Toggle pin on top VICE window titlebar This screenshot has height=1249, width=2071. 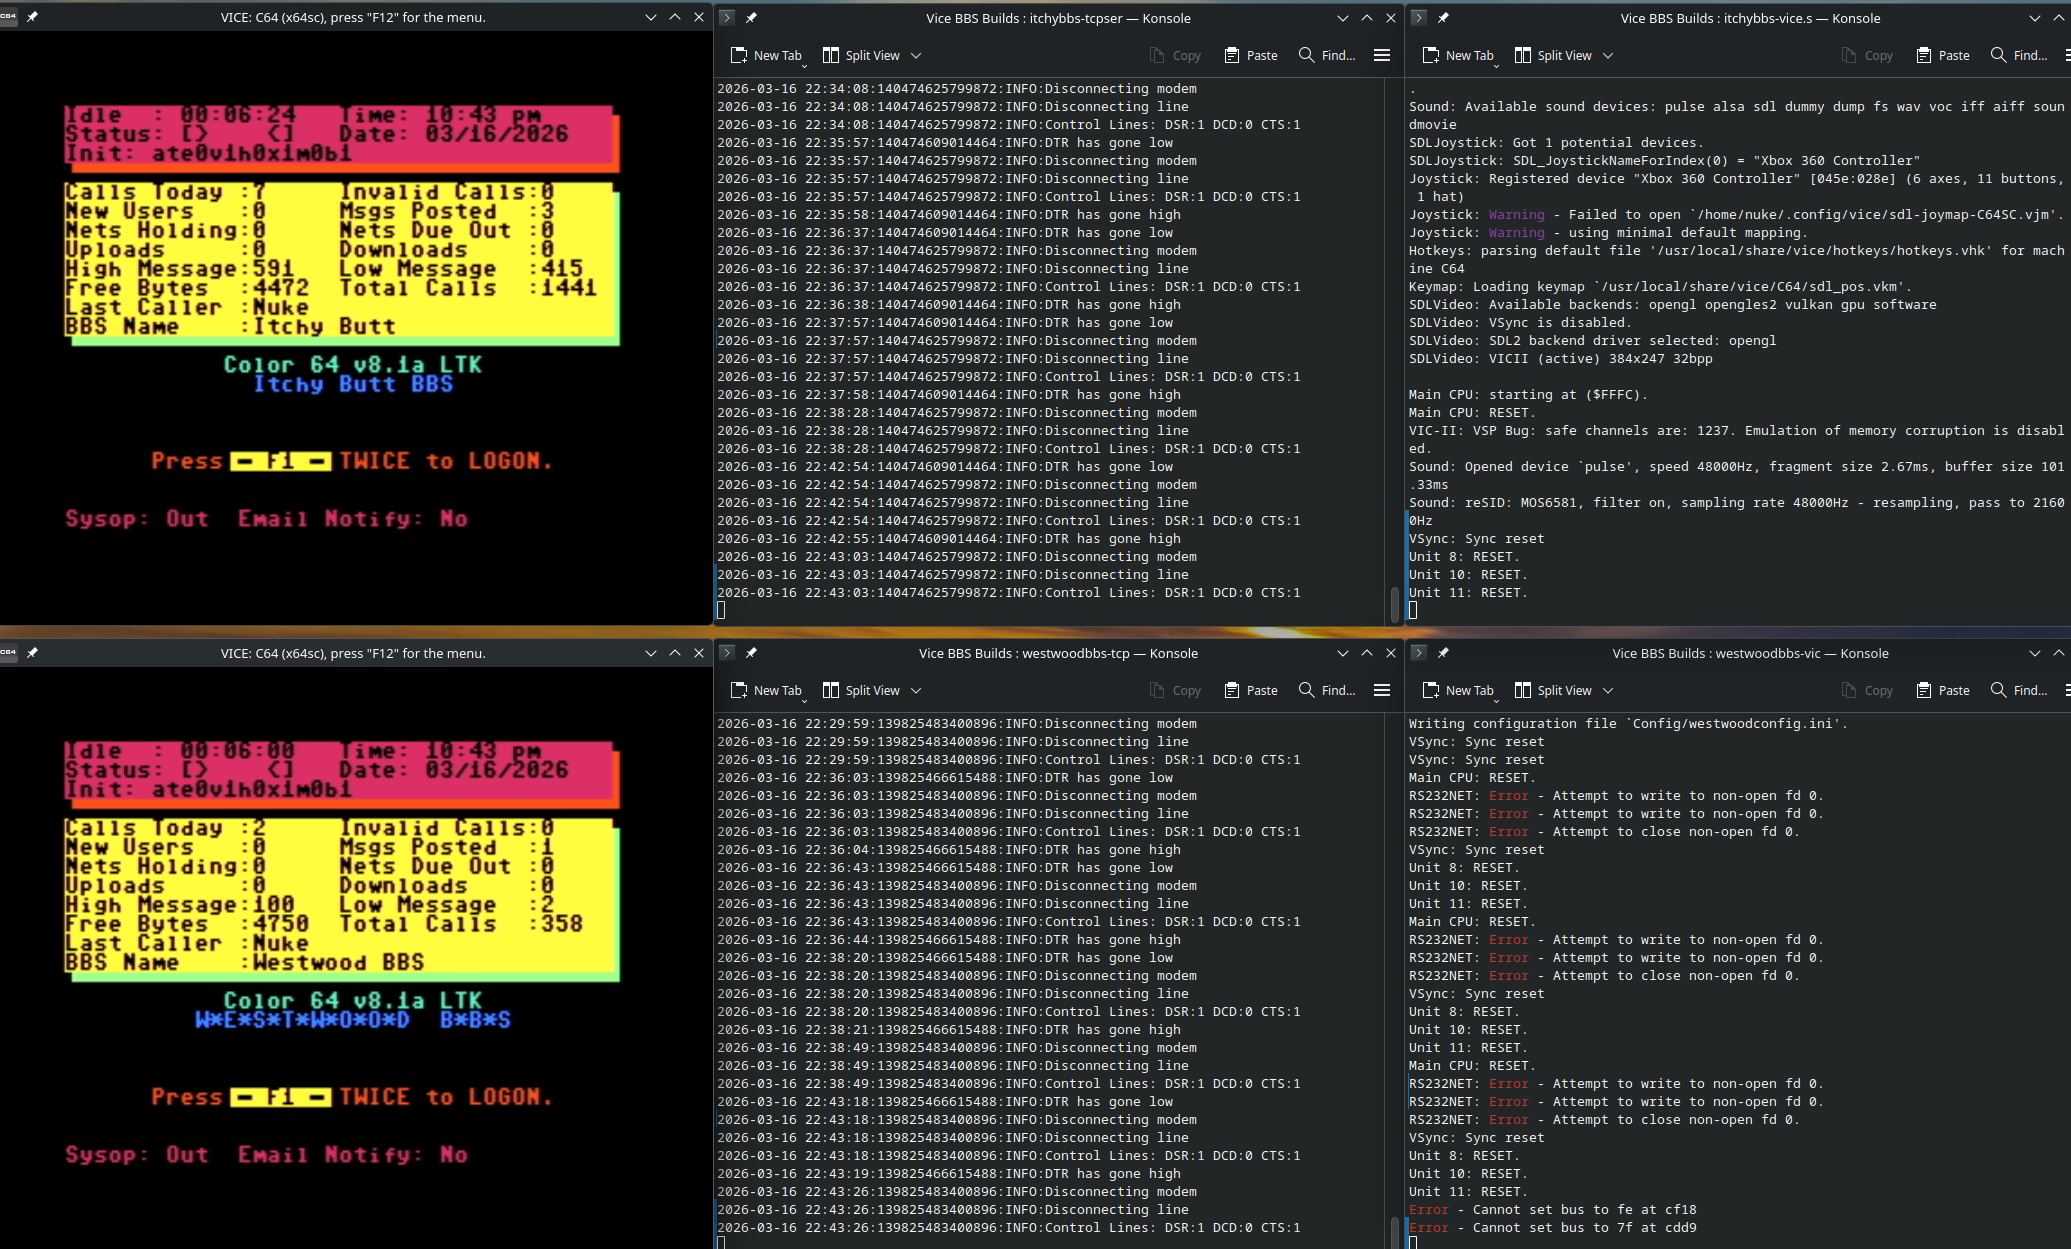(x=32, y=17)
